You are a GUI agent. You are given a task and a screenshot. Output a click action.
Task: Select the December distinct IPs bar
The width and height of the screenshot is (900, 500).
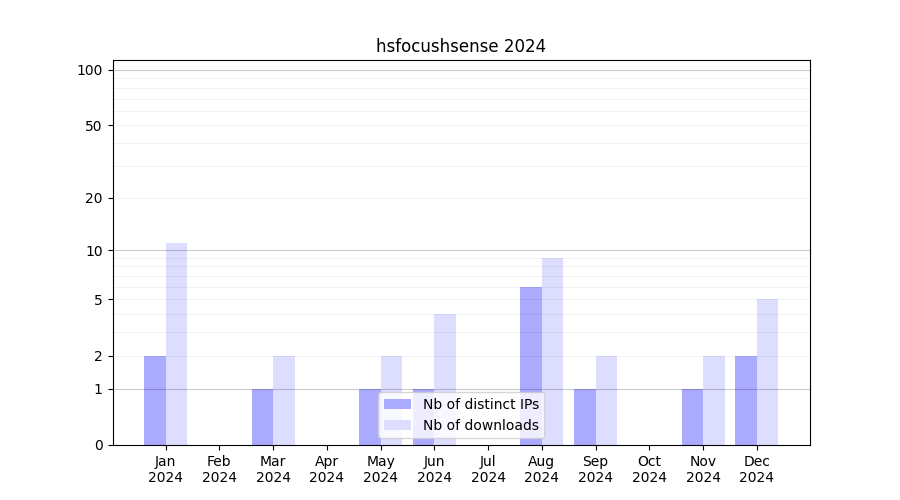click(746, 400)
